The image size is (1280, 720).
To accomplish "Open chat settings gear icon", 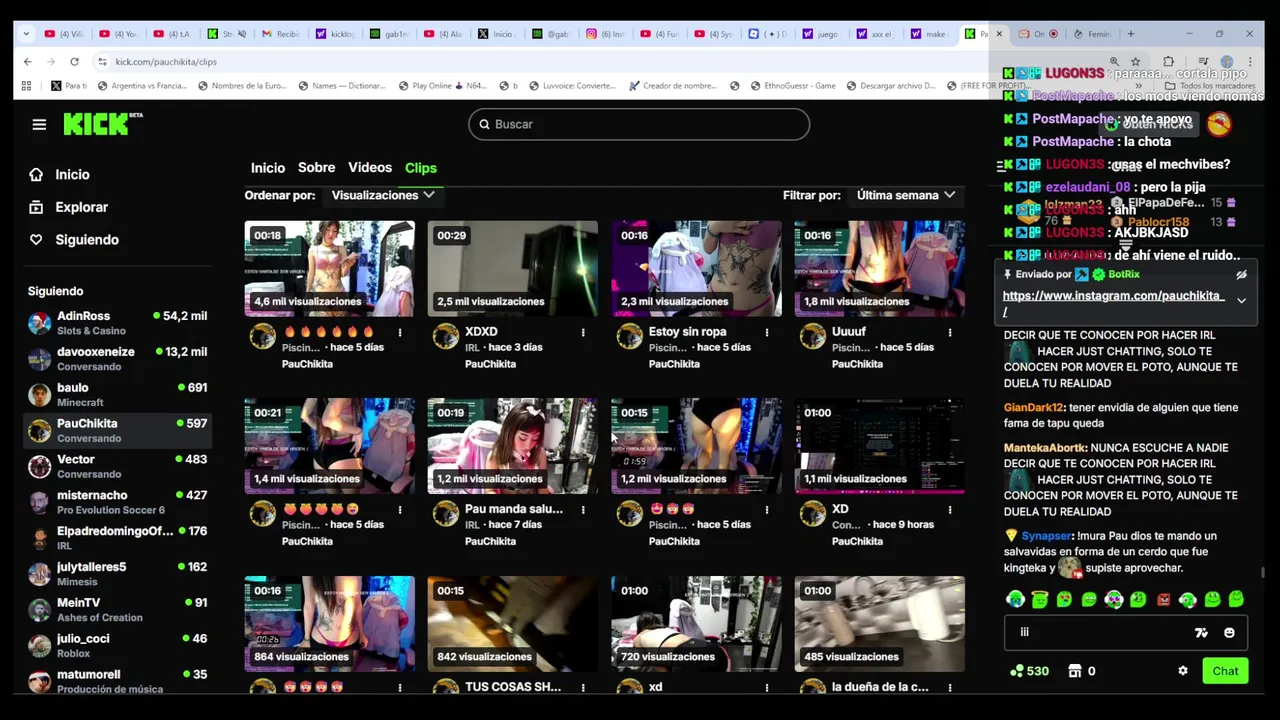I will [1183, 671].
